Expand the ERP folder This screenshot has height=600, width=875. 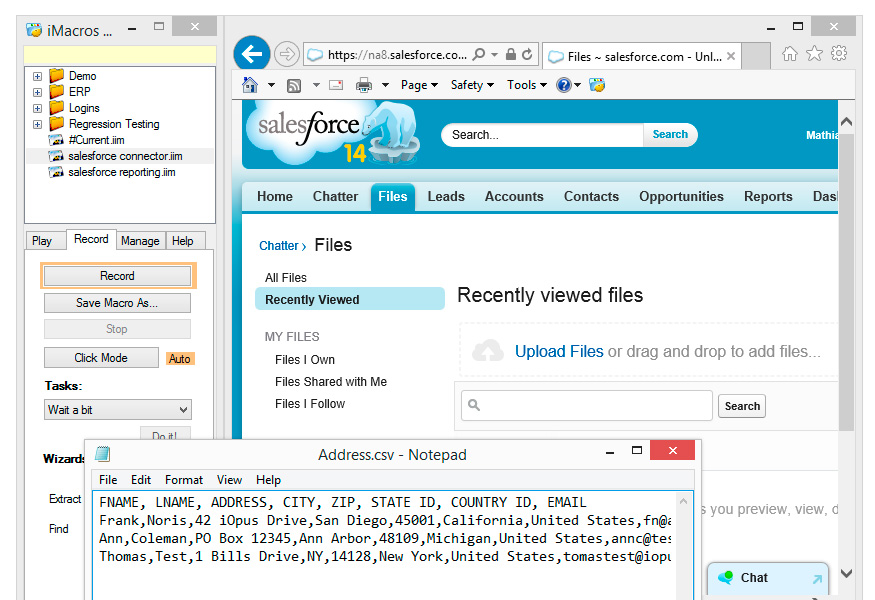pyautogui.click(x=37, y=92)
